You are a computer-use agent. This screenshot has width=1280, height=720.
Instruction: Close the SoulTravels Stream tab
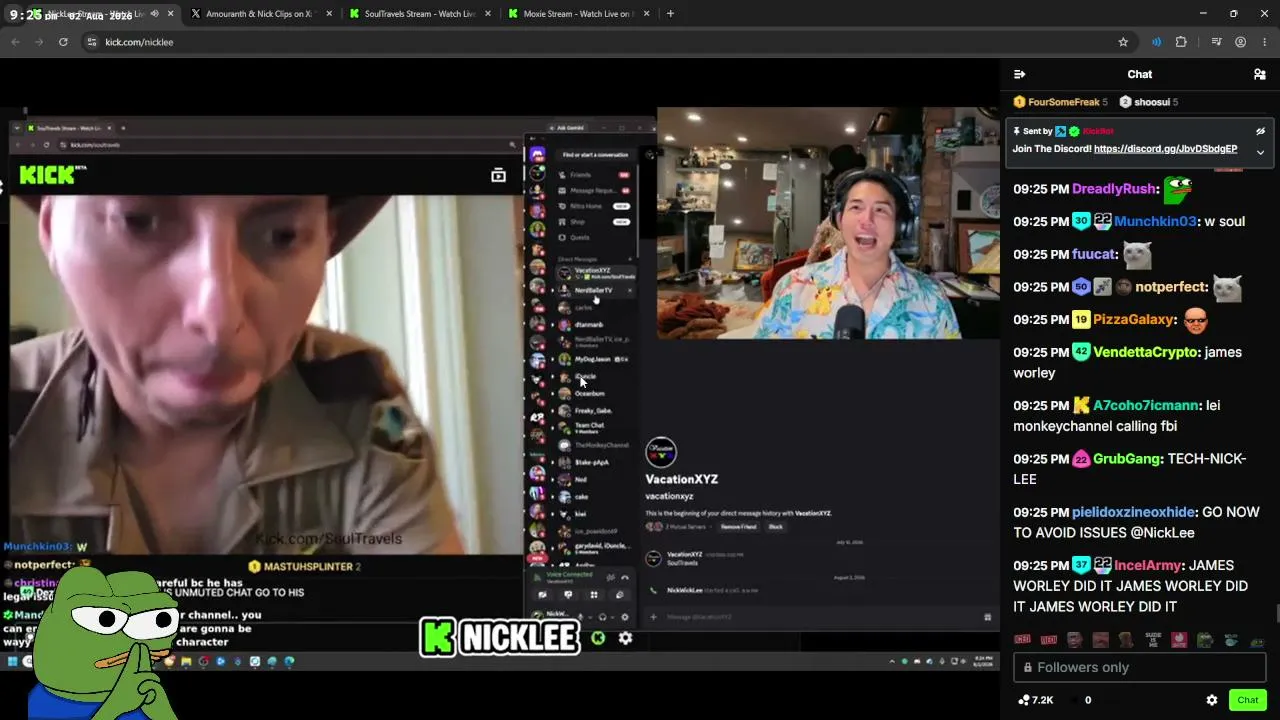coord(488,14)
